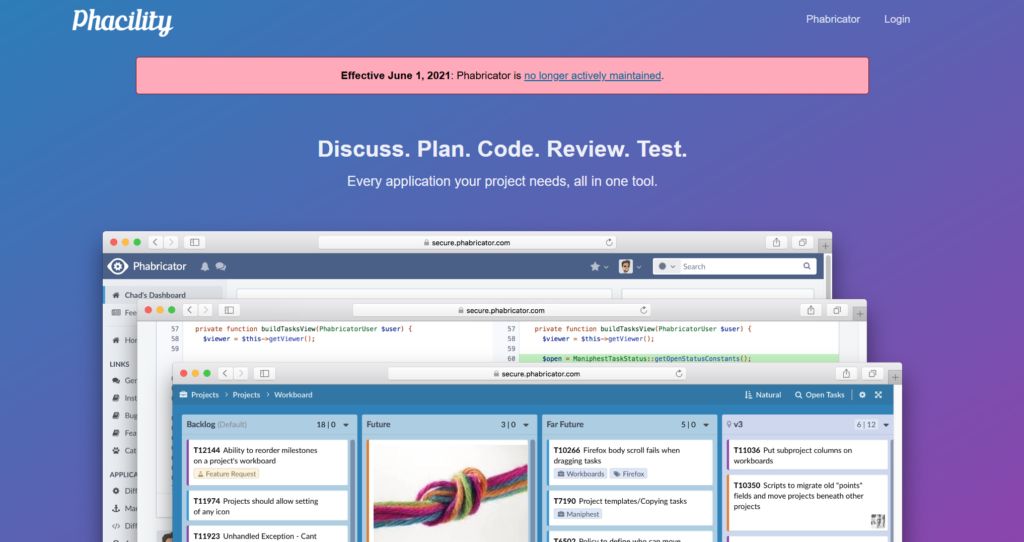Go to Login in the top navigation
Screen dimensions: 1024x542
897,19
